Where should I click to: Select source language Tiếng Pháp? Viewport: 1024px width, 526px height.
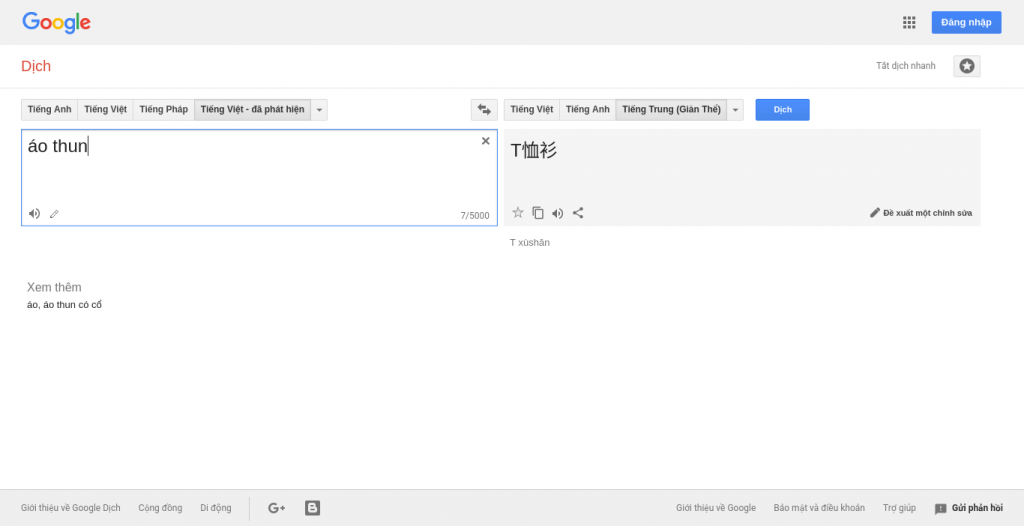[x=163, y=110]
